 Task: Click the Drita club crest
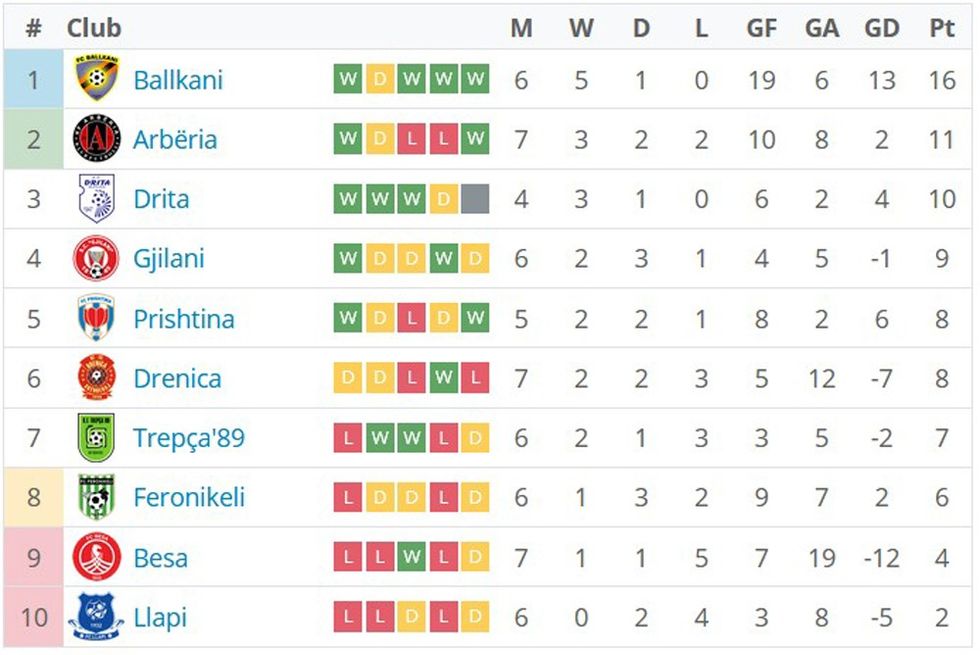pos(96,199)
